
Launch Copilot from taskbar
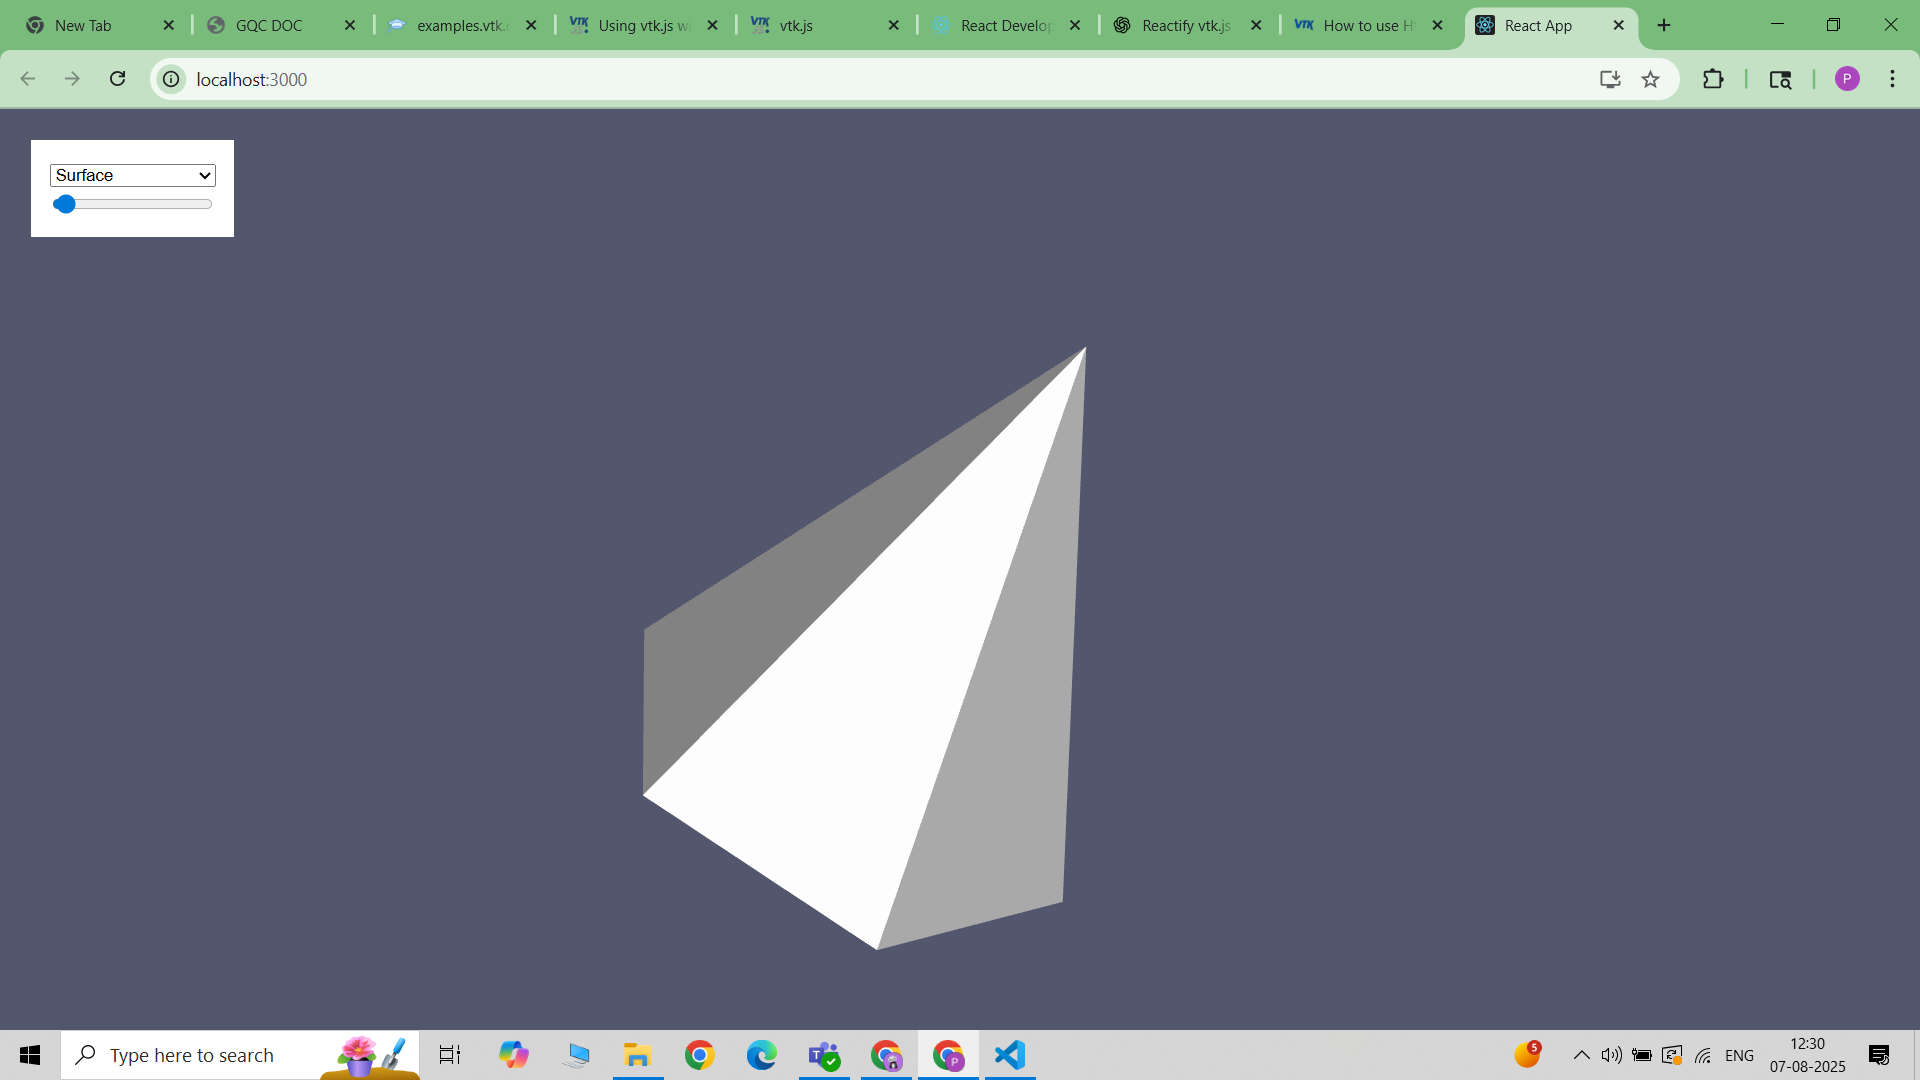pos(514,1055)
